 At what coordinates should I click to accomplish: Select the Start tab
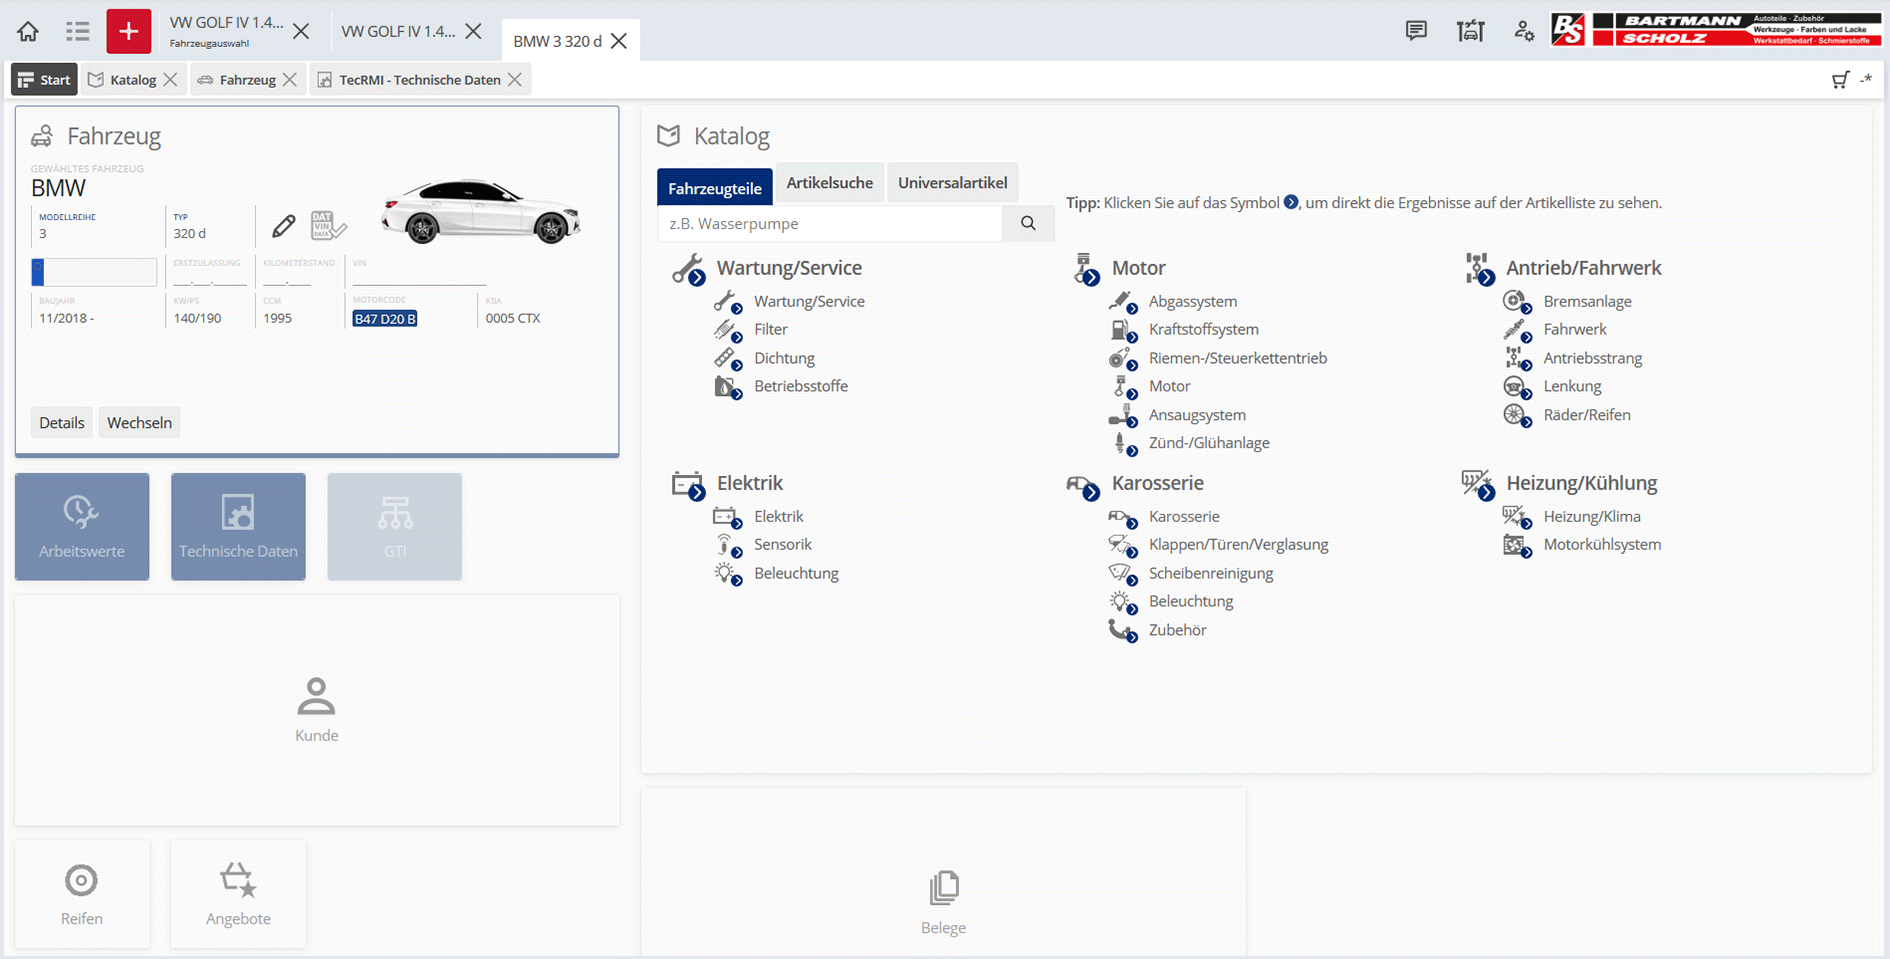(x=44, y=80)
